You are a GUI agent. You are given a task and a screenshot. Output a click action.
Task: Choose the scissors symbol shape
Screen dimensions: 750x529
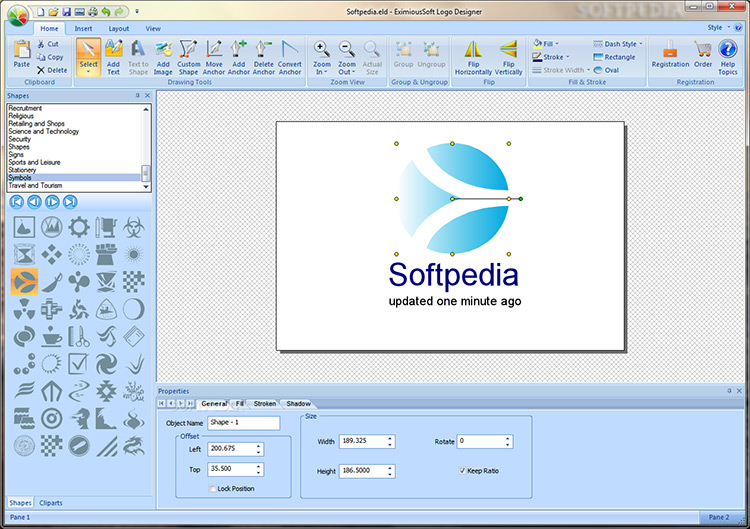pyautogui.click(x=79, y=336)
